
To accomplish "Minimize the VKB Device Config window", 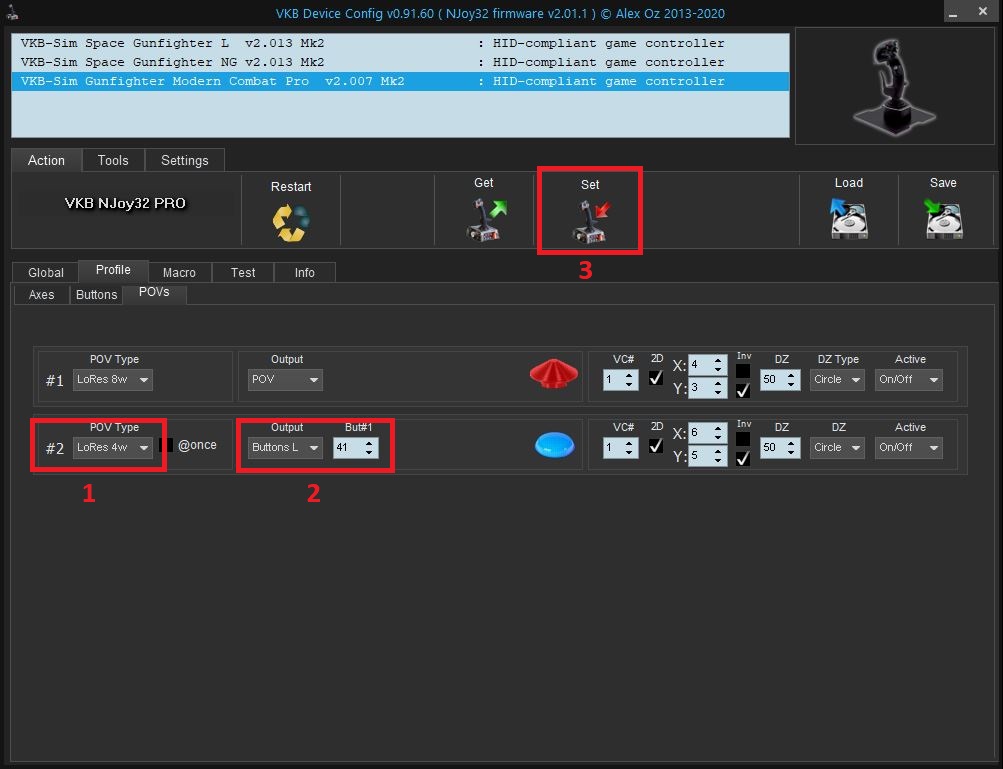I will pyautogui.click(x=953, y=12).
